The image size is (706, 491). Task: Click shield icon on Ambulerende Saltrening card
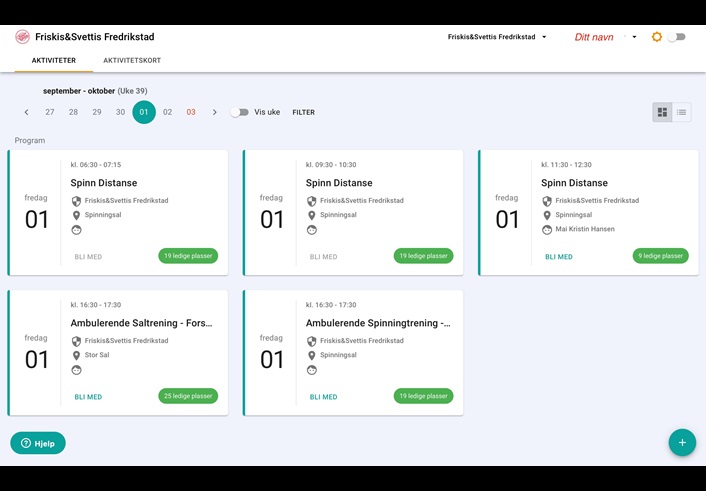click(77, 341)
